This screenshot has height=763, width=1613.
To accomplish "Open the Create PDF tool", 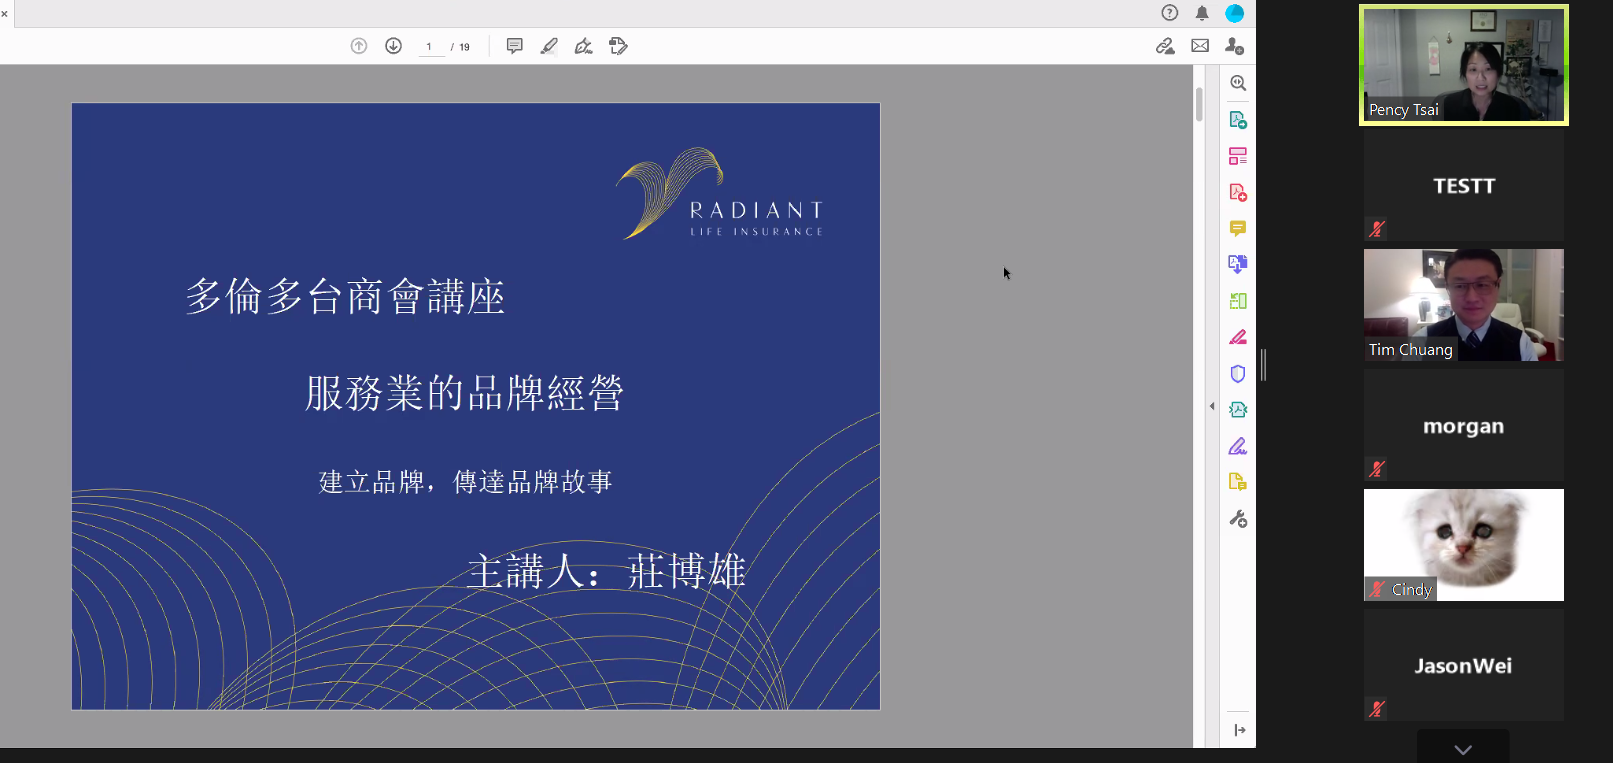I will coord(1238,192).
